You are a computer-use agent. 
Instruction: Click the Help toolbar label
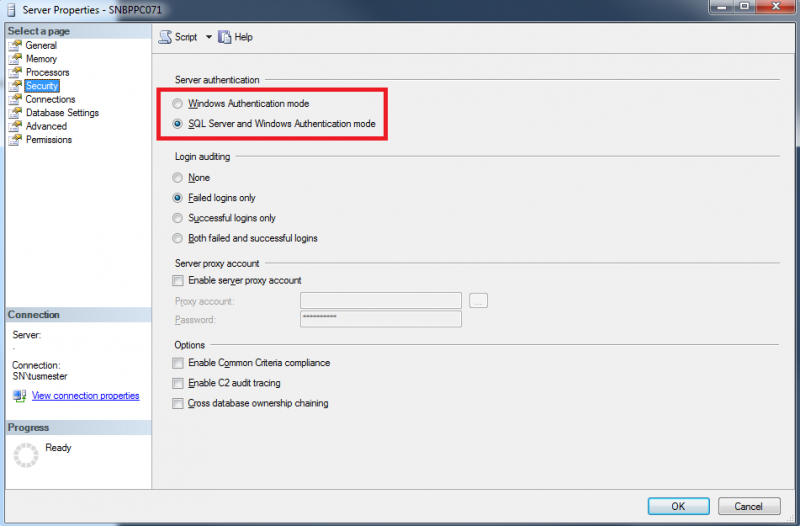click(243, 37)
